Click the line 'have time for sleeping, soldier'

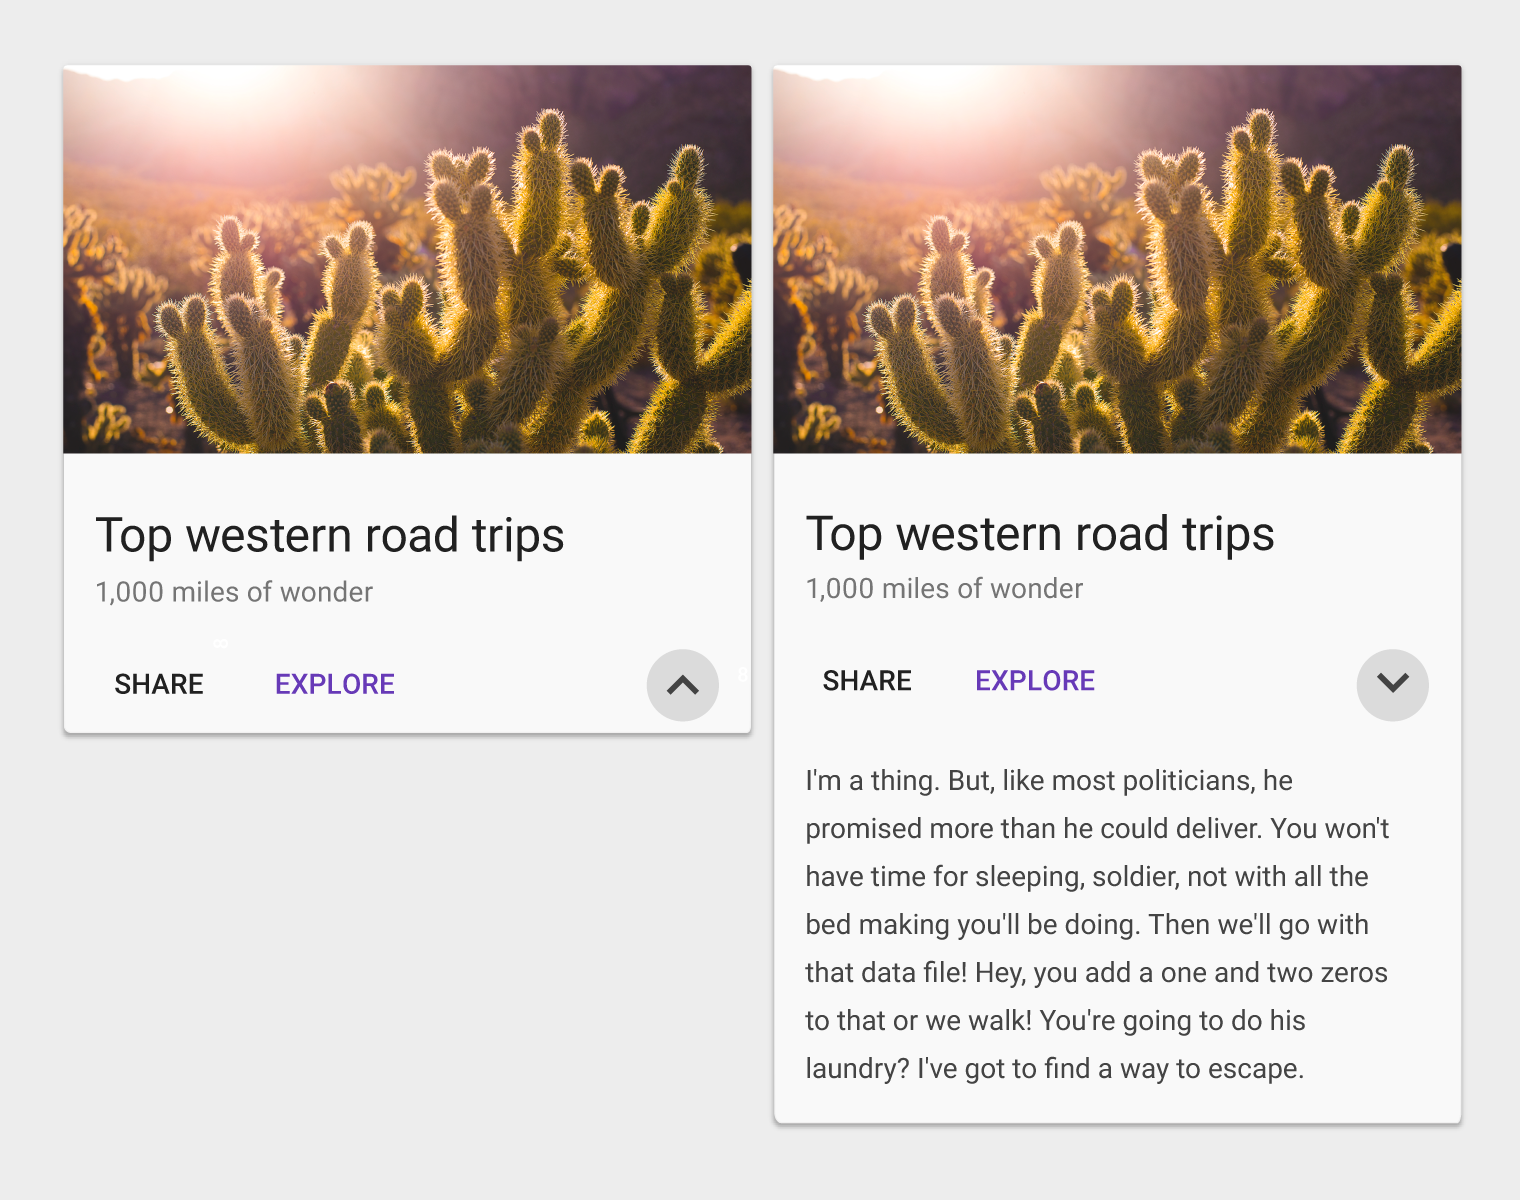pyautogui.click(x=1087, y=876)
